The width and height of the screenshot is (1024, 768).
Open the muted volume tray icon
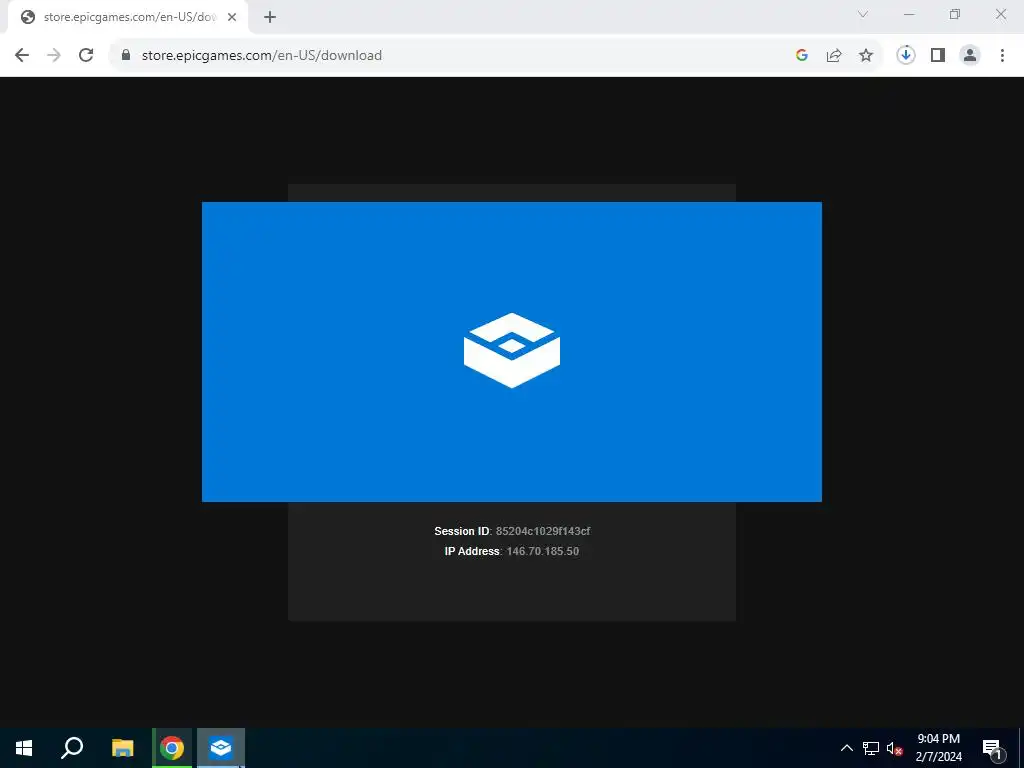(x=894, y=748)
